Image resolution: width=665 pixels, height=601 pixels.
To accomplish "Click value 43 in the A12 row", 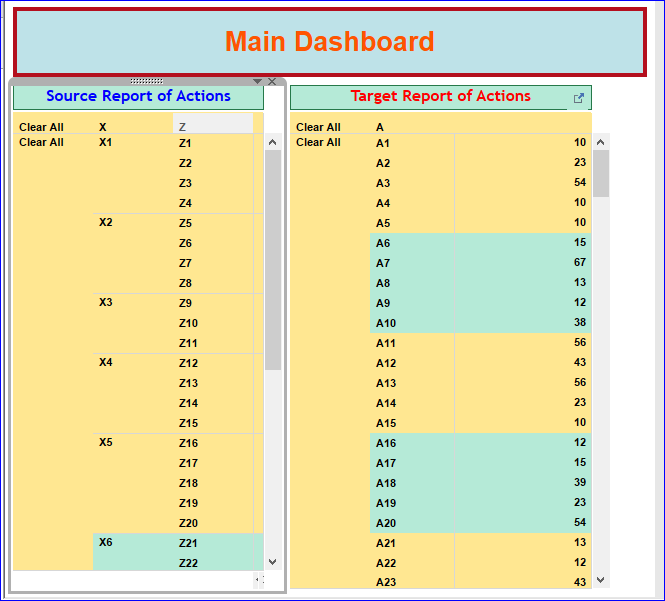I will pos(580,362).
